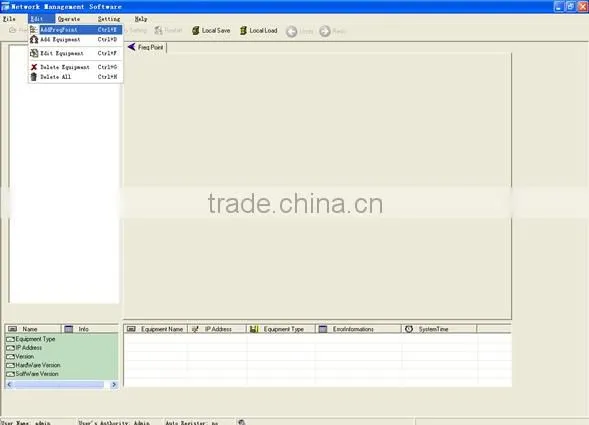The image size is (589, 425).
Task: Open the Help menu
Action: click(141, 19)
